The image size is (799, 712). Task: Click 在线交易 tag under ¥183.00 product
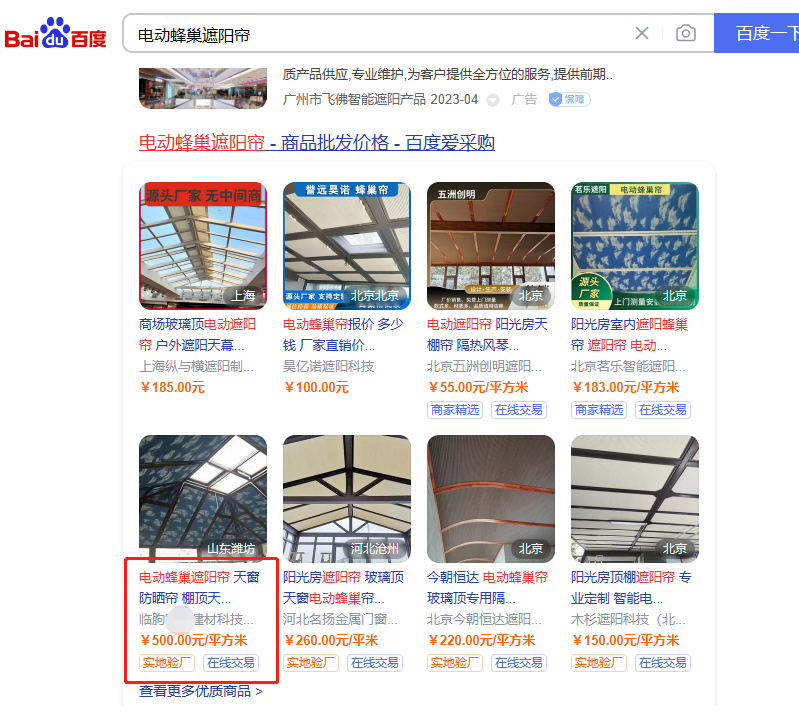[662, 410]
